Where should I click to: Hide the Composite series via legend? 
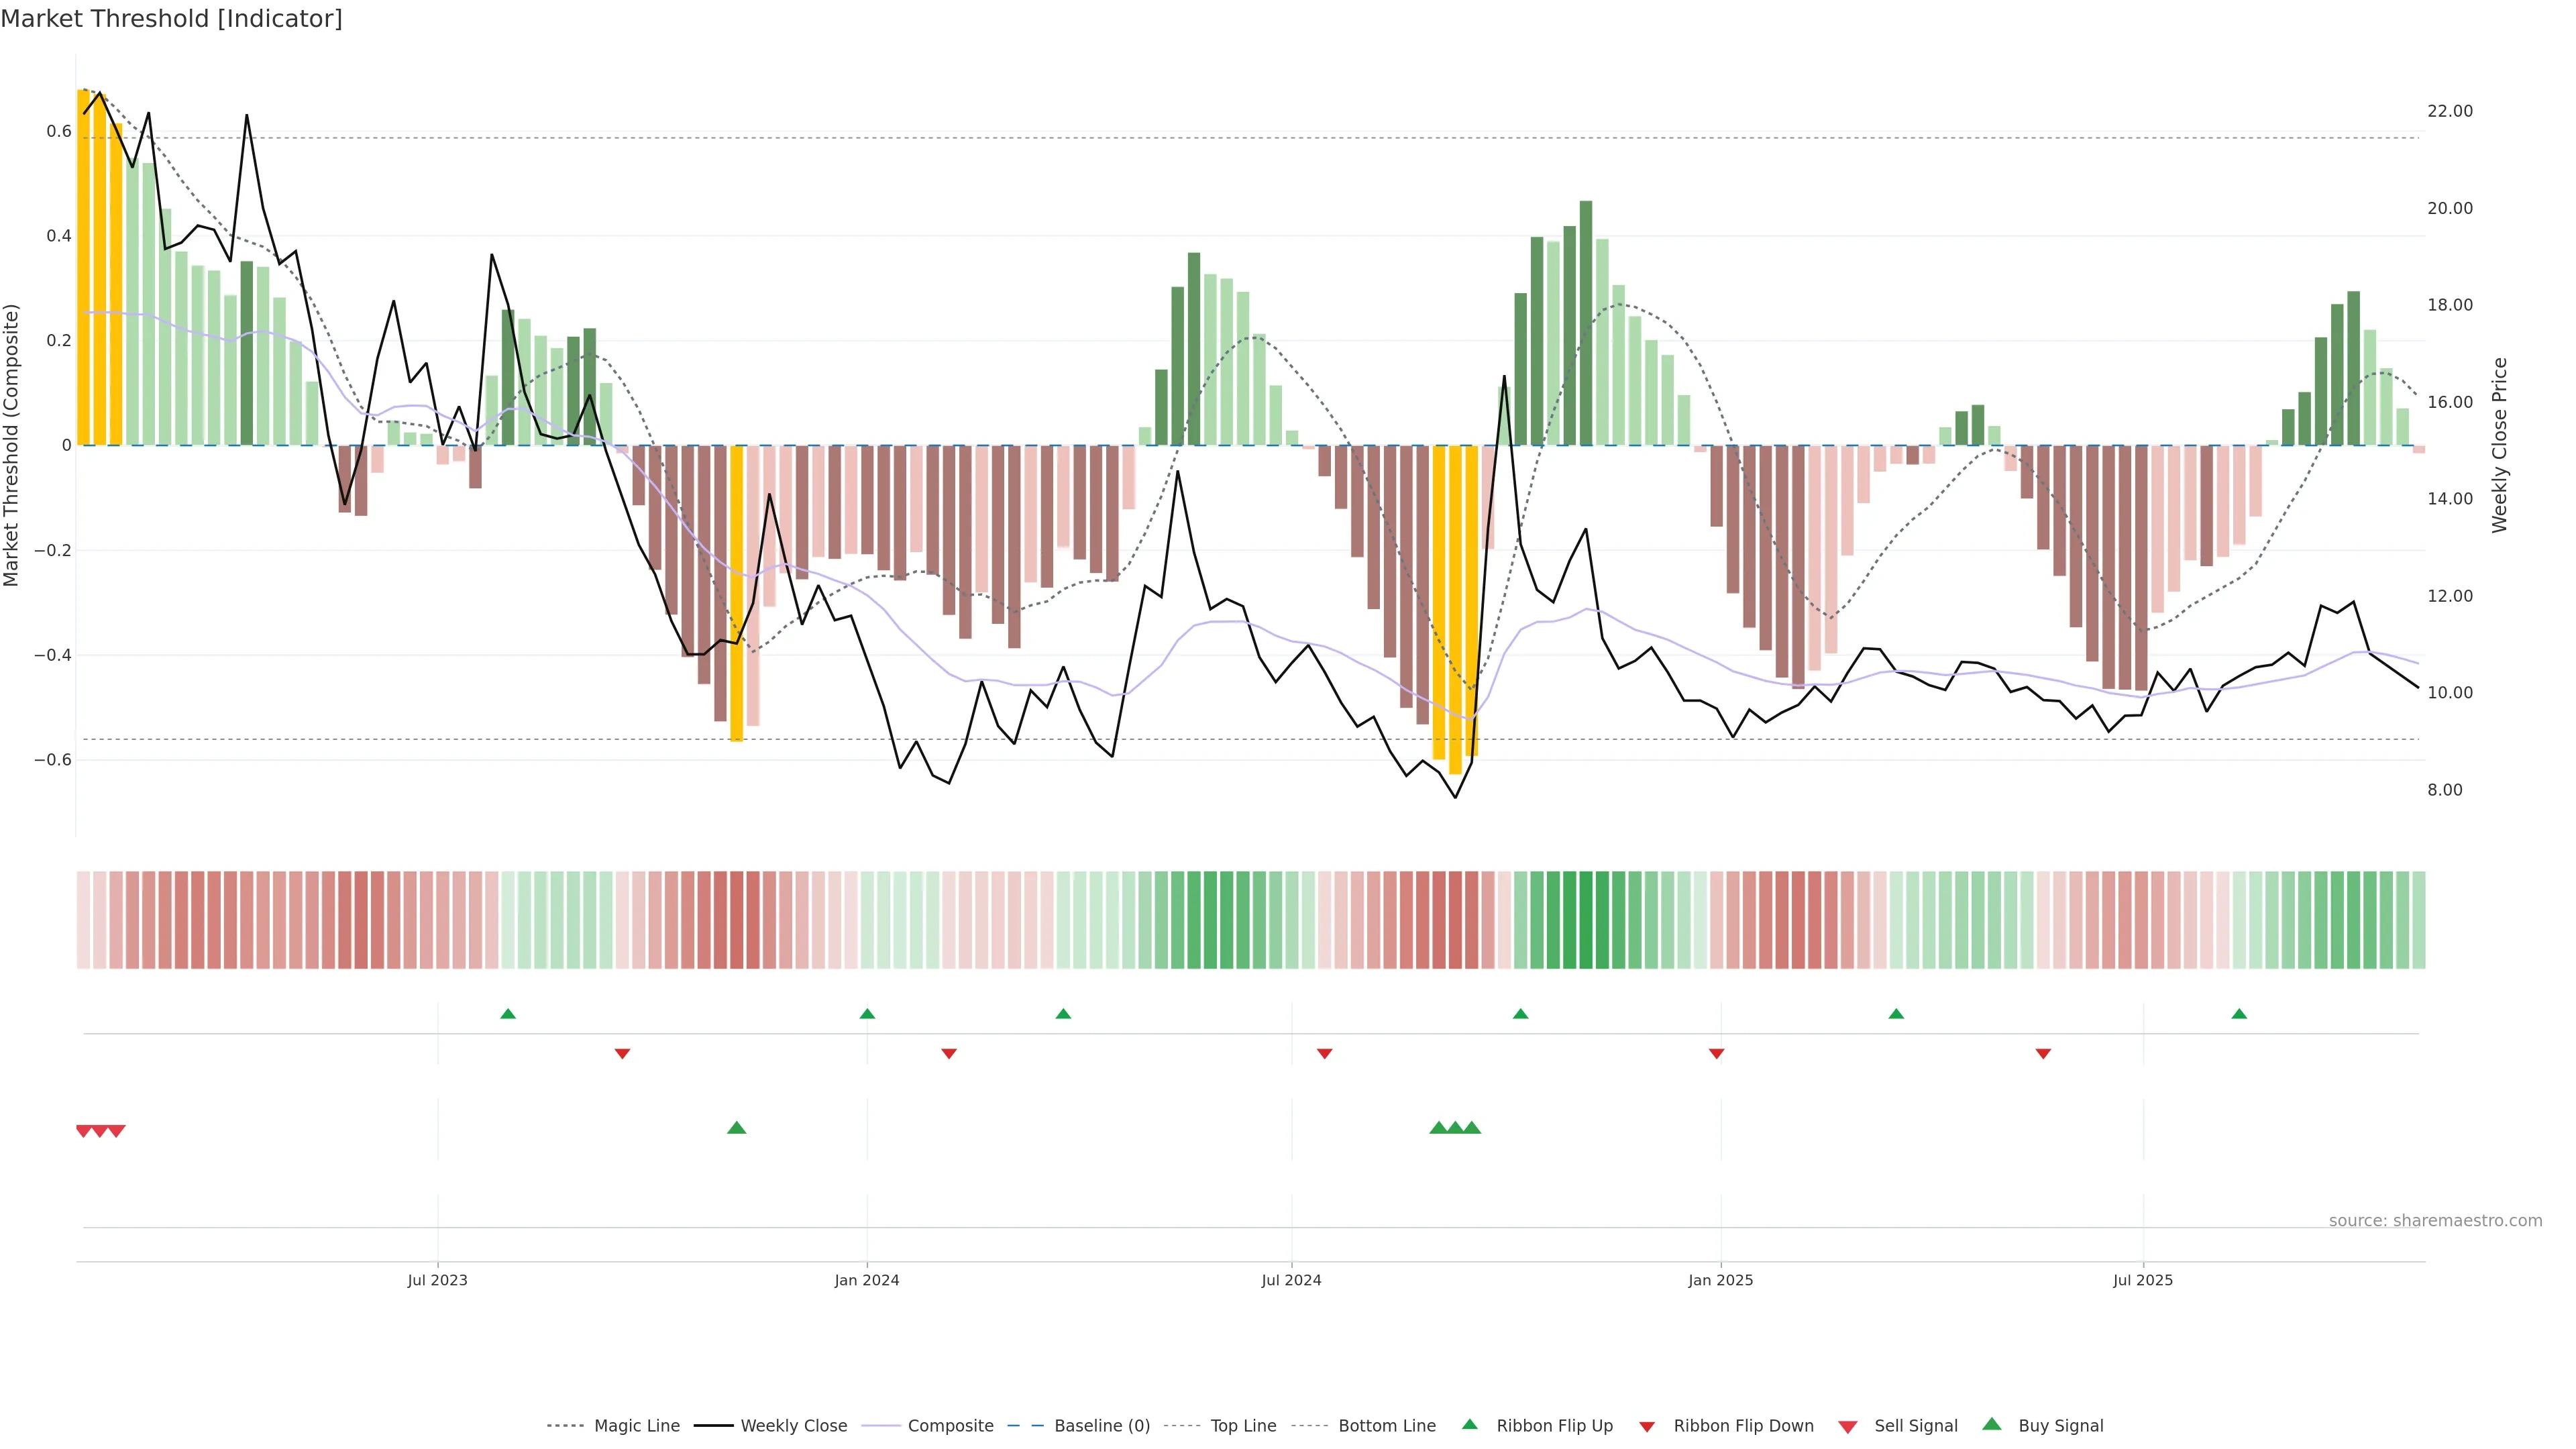(950, 1426)
